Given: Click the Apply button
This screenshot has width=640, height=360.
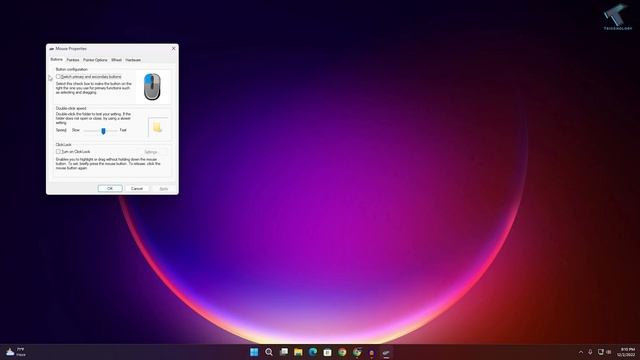Looking at the screenshot, I should [x=164, y=189].
